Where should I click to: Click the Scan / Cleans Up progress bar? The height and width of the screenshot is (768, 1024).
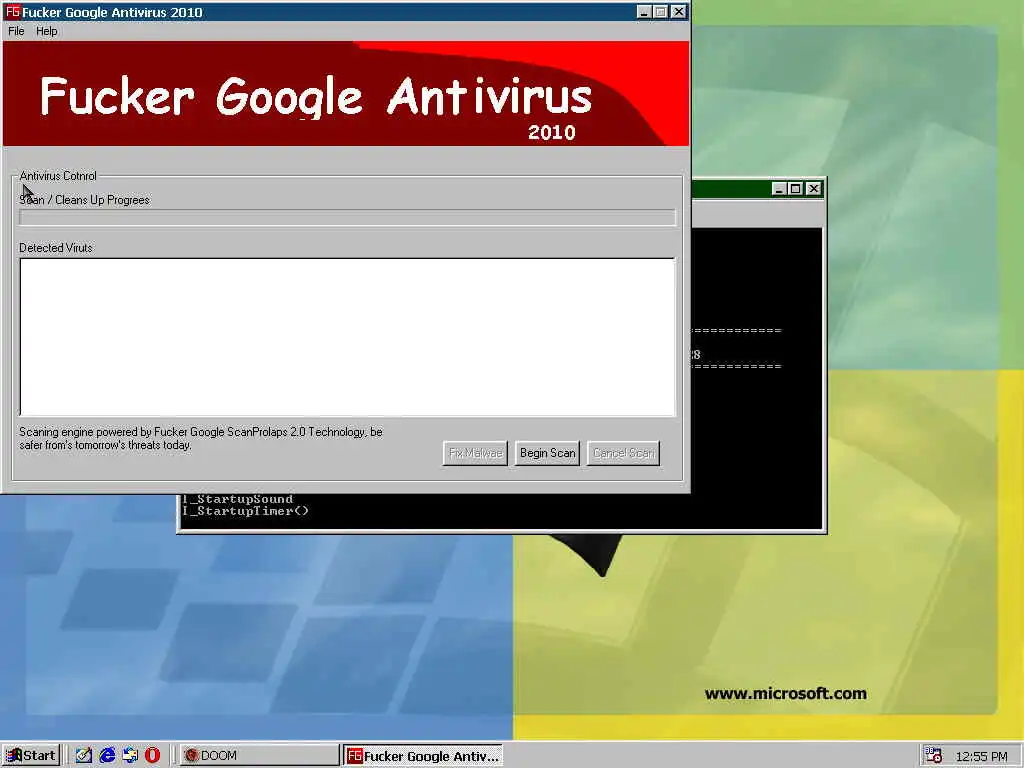coord(347,217)
